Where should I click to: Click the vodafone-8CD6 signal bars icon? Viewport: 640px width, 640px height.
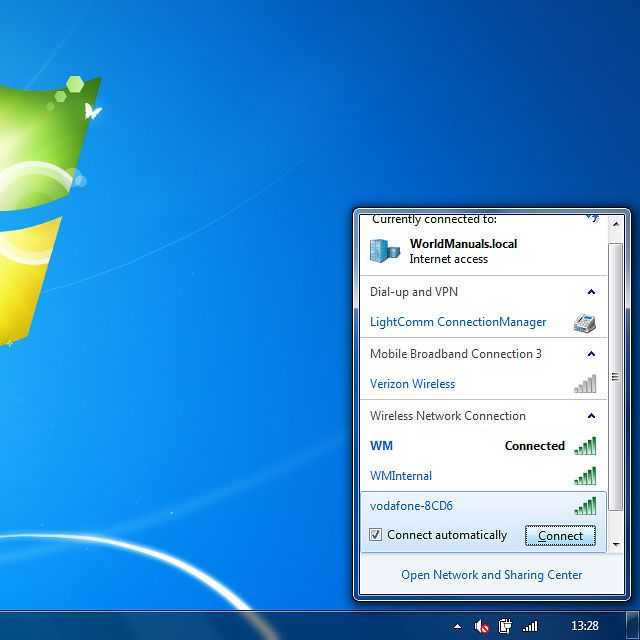585,506
